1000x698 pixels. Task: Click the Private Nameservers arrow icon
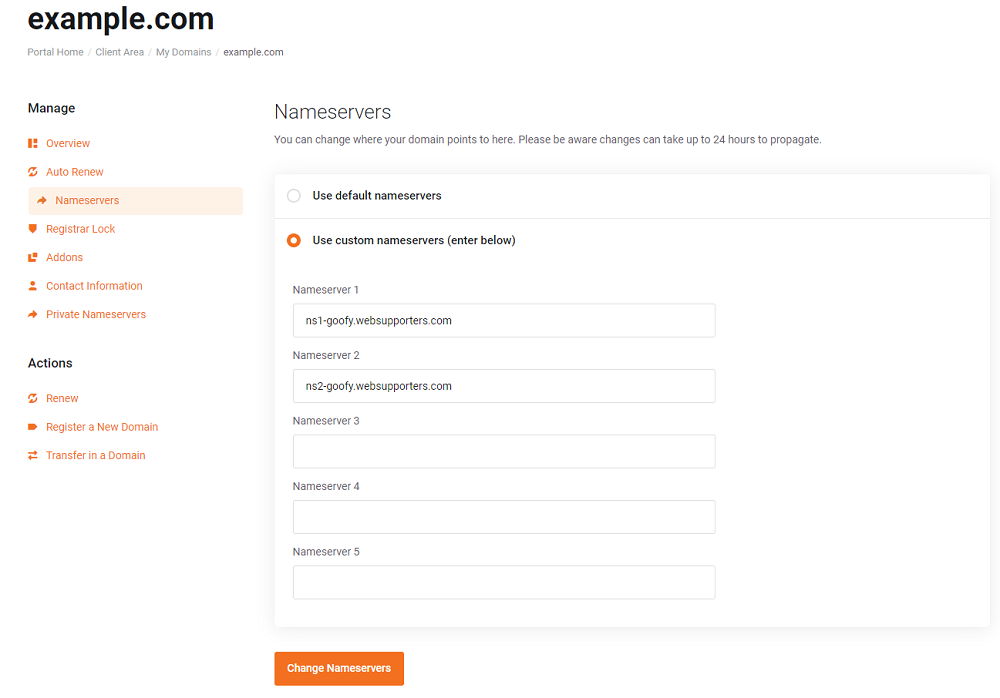pyautogui.click(x=33, y=314)
